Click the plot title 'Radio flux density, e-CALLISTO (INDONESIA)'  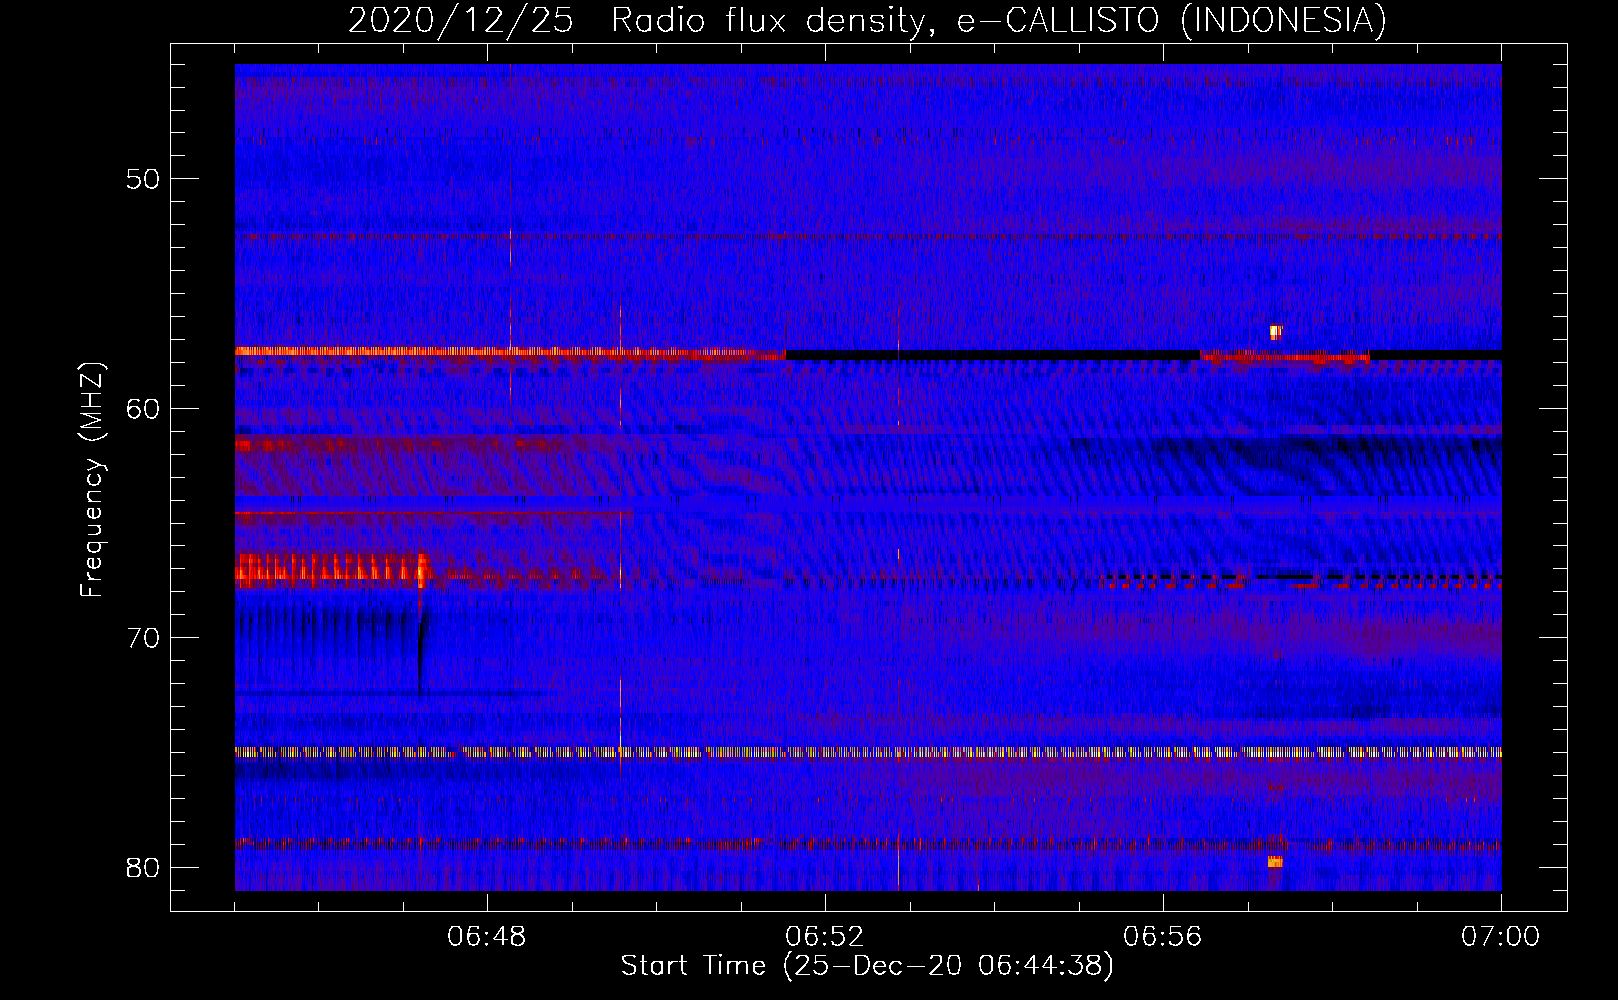999,20
